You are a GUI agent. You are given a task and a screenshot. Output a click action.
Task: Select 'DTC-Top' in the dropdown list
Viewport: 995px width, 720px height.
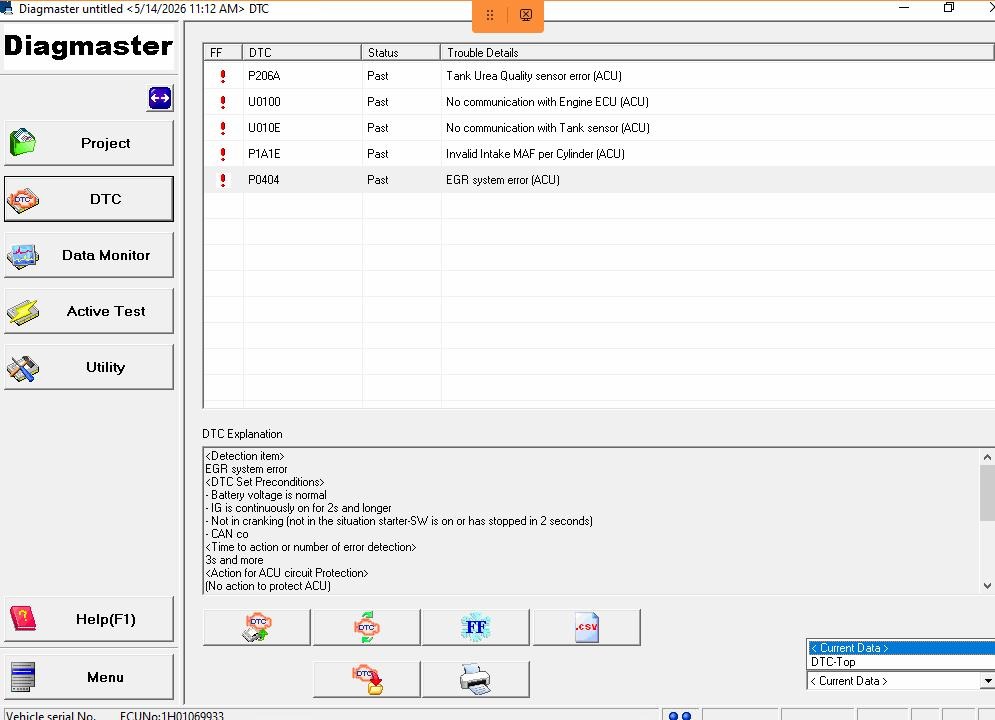pyautogui.click(x=901, y=662)
